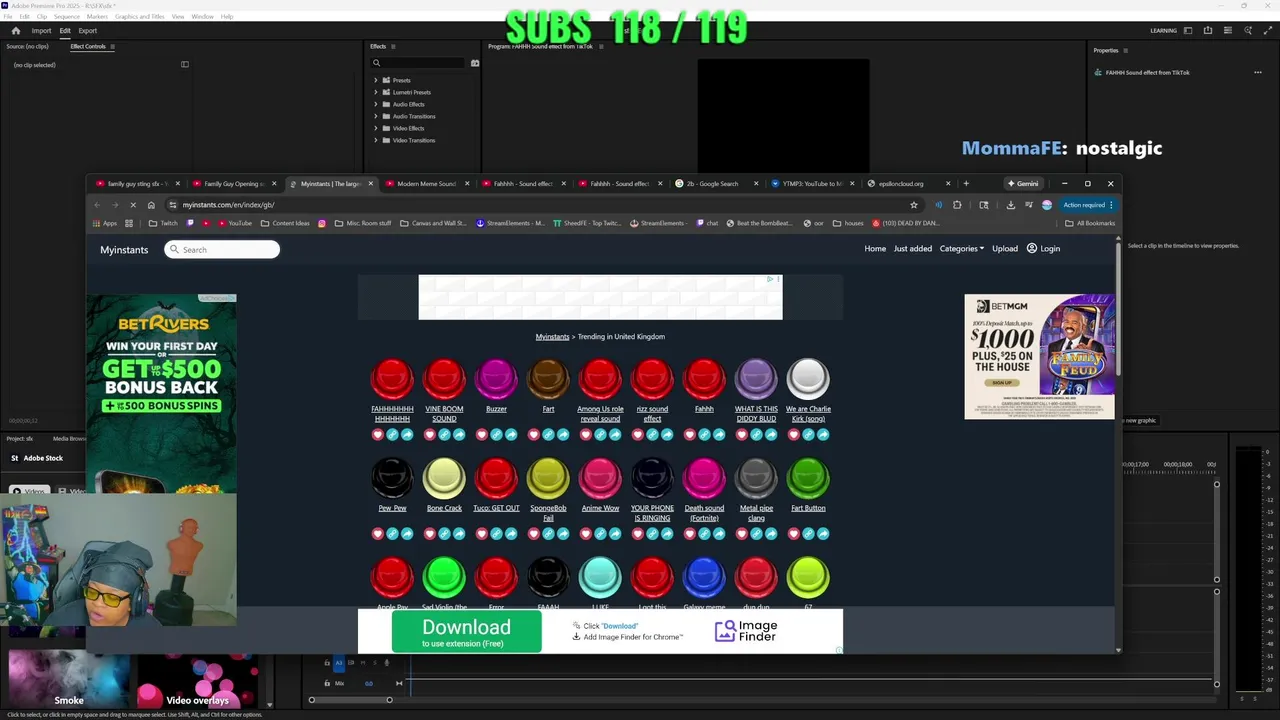Open Video overlays stock thumbnail
Image resolution: width=1280 pixels, height=720 pixels.
tap(198, 680)
